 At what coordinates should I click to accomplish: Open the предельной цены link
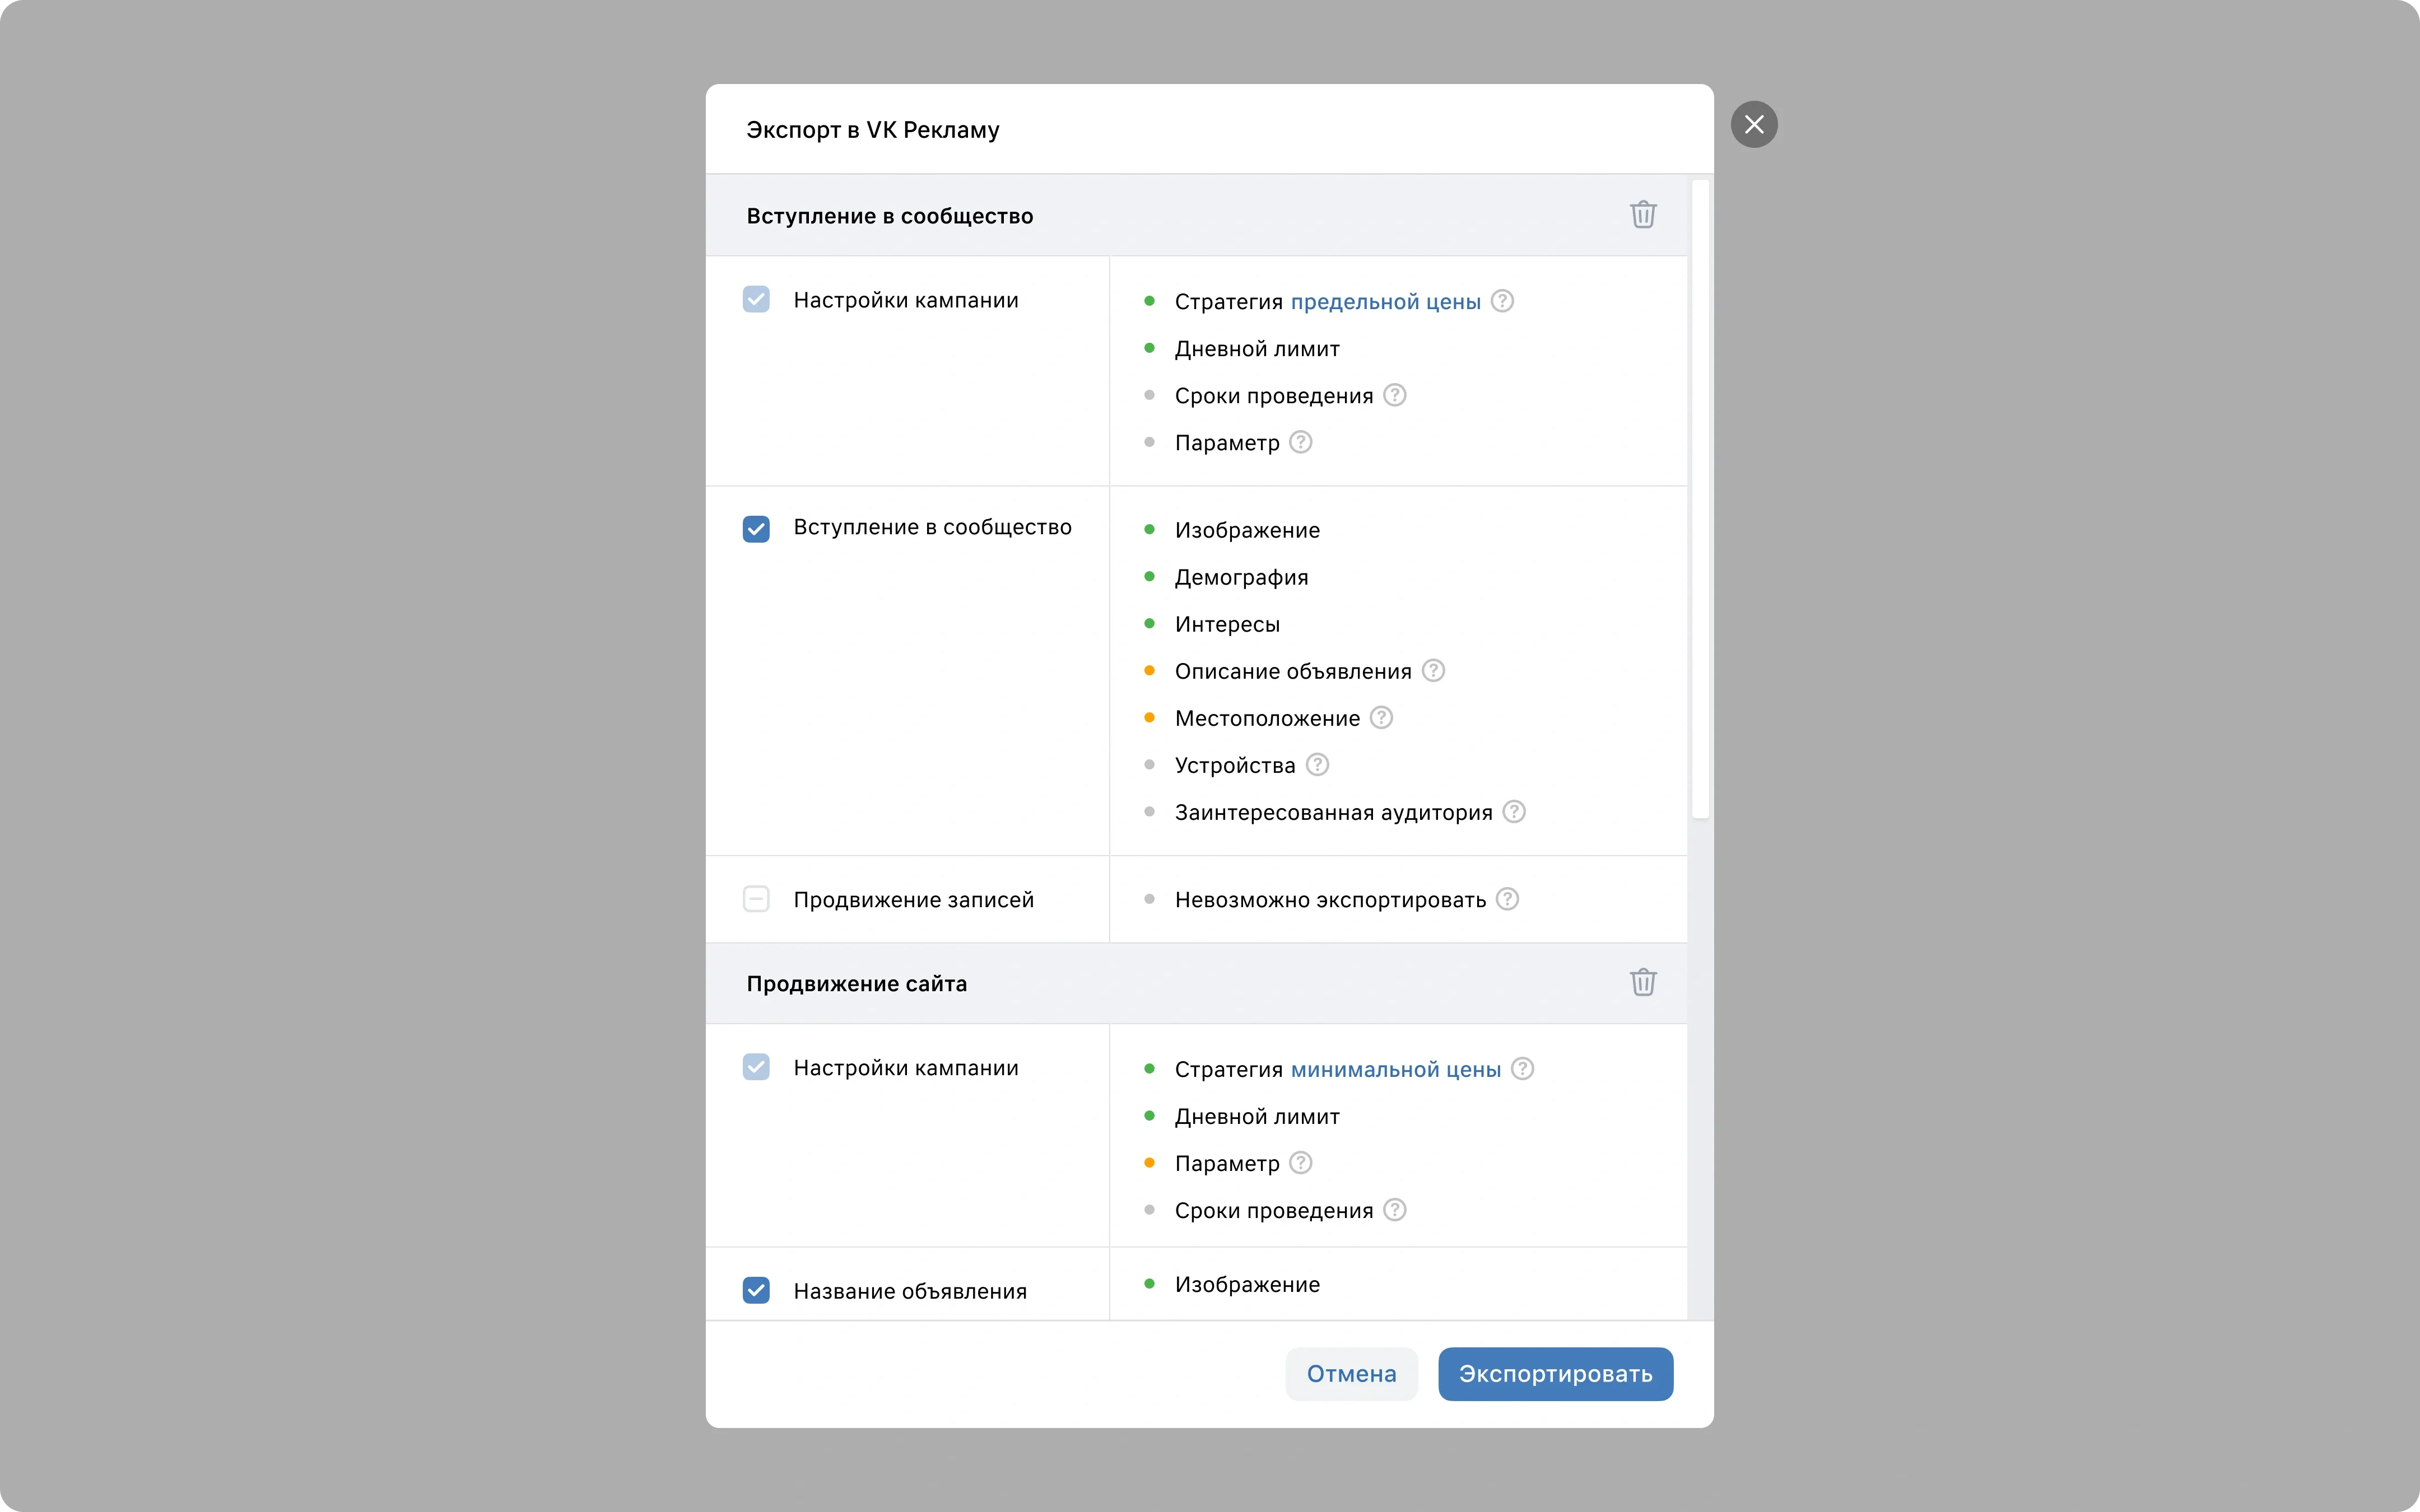[x=1385, y=302]
